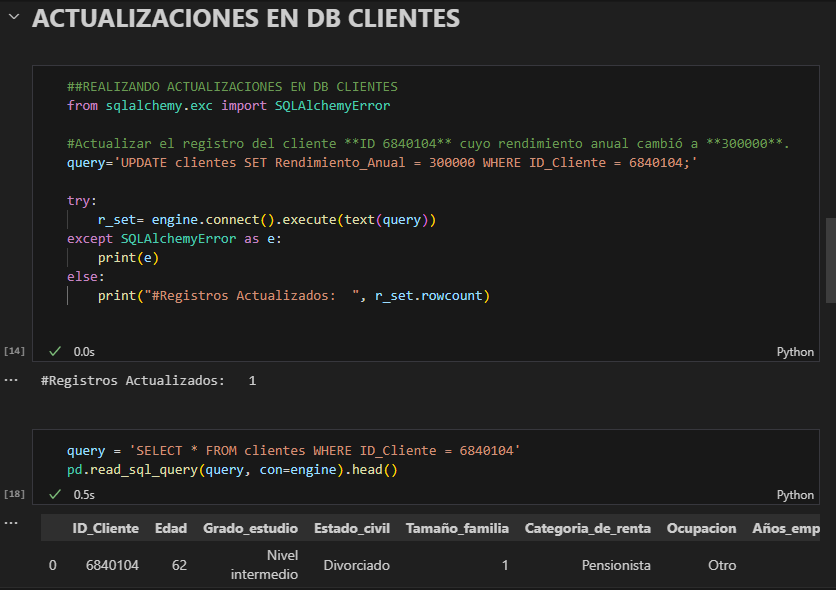Screen dimensions: 836x590
Task: Click the ID_Cliente column header
Action: click(106, 528)
